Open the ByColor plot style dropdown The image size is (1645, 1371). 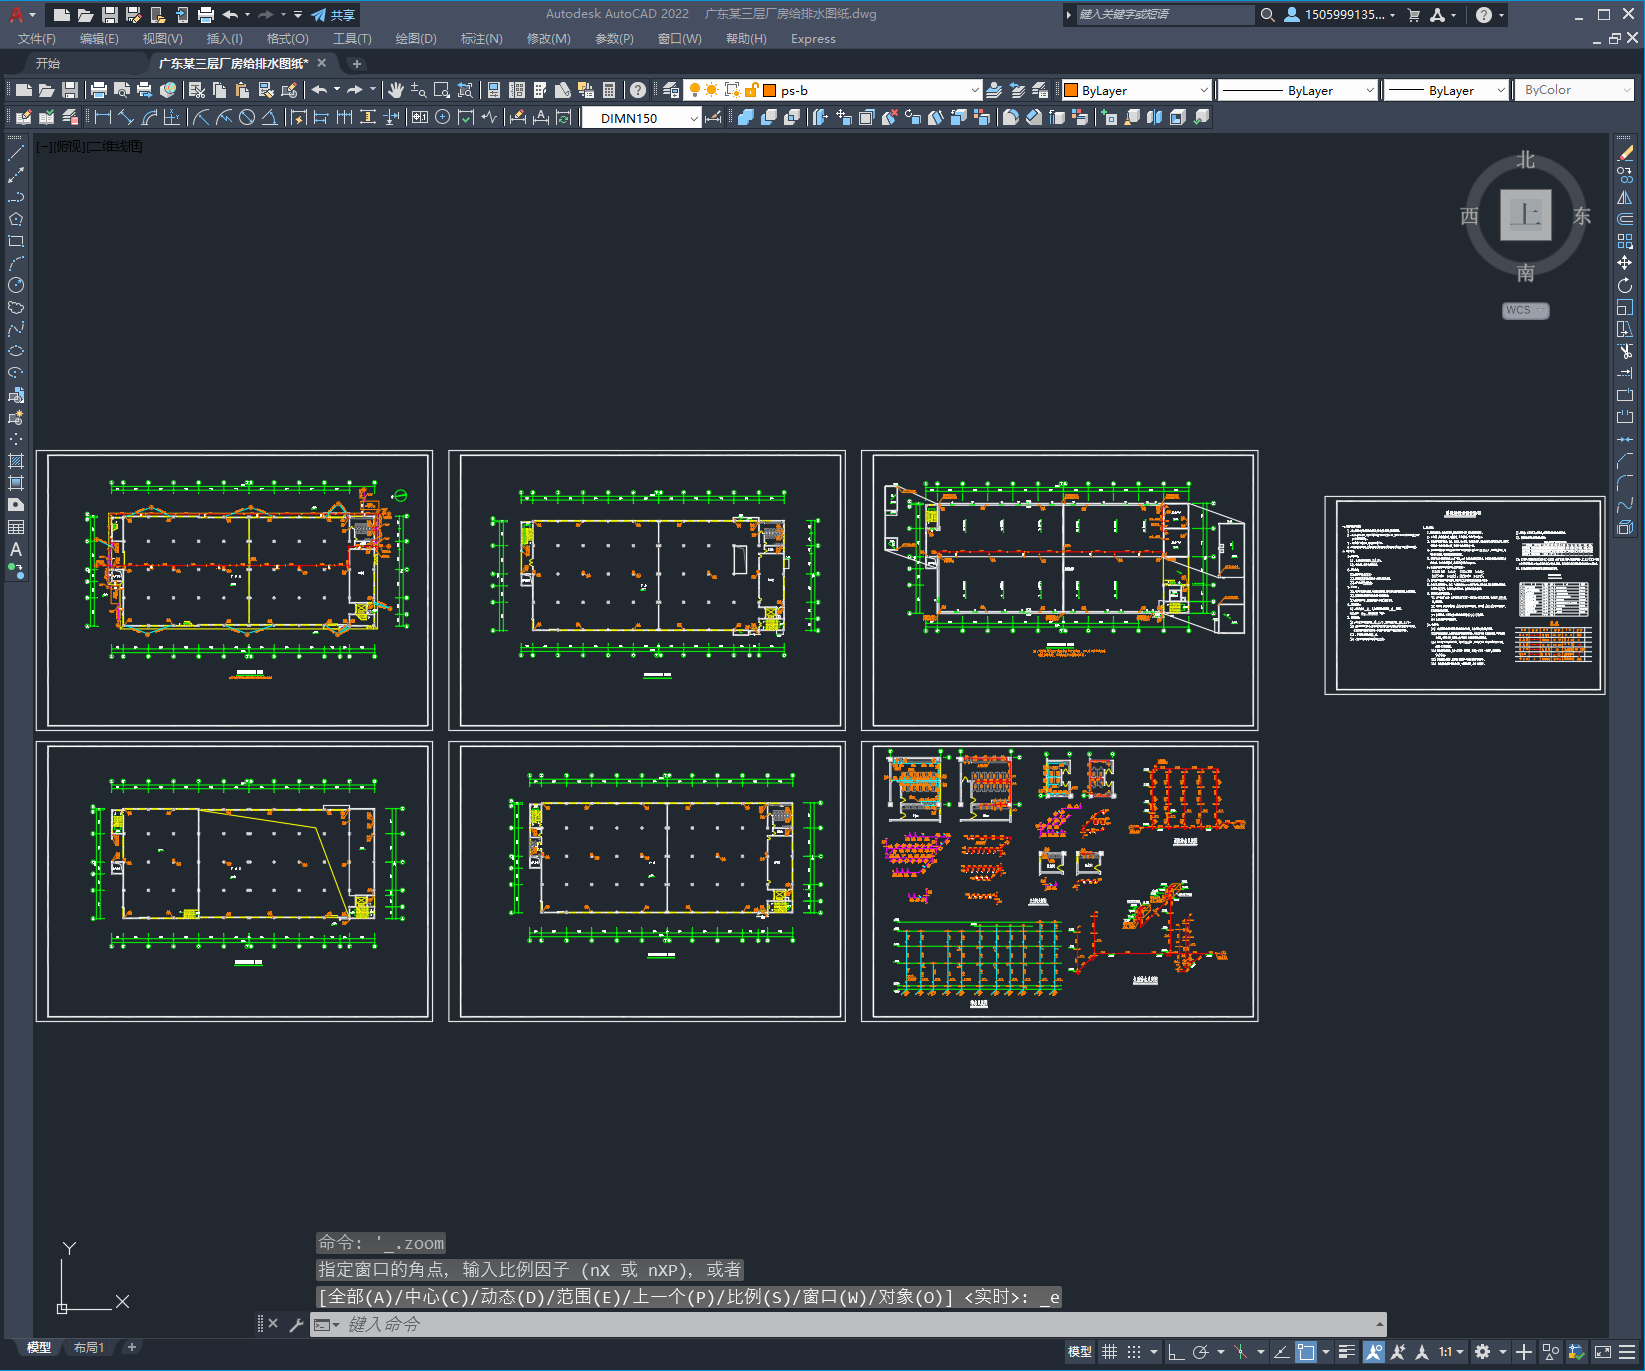click(x=1574, y=90)
